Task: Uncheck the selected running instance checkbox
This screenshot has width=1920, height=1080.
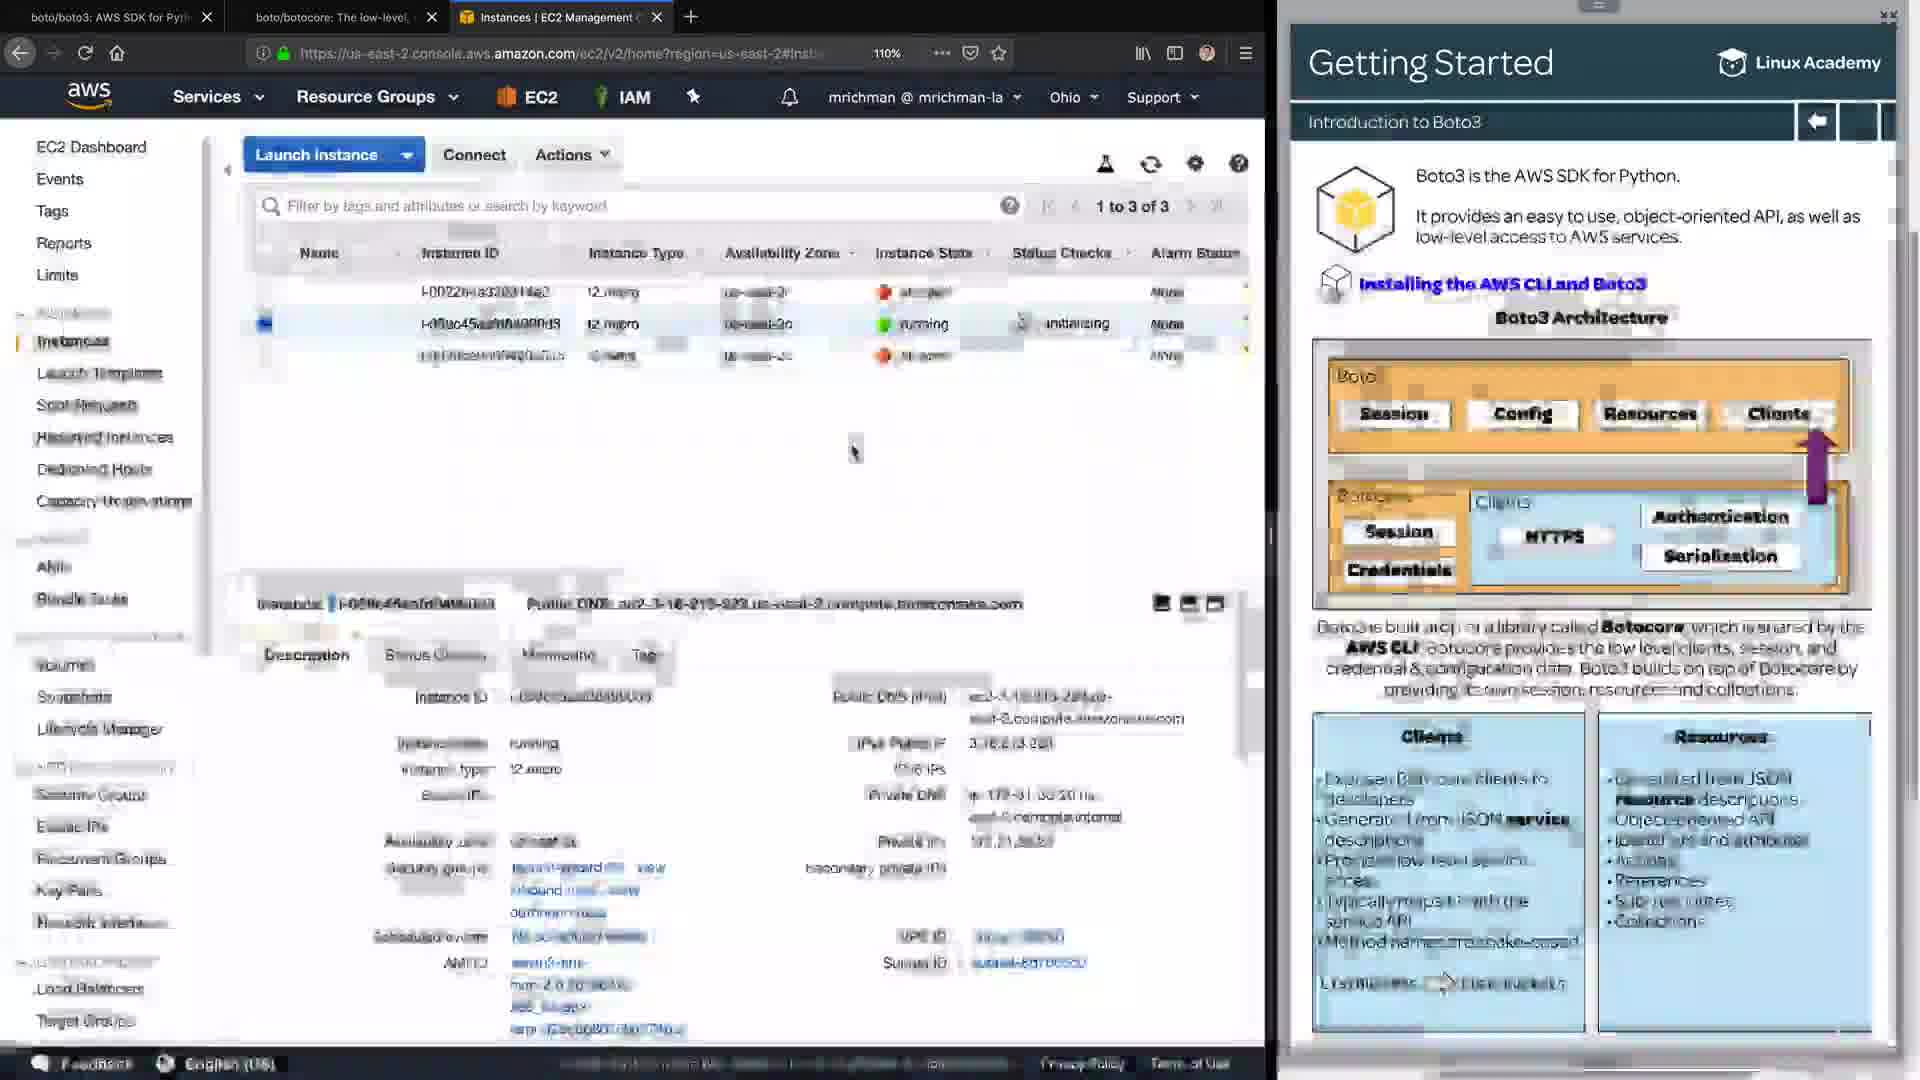Action: coord(265,324)
